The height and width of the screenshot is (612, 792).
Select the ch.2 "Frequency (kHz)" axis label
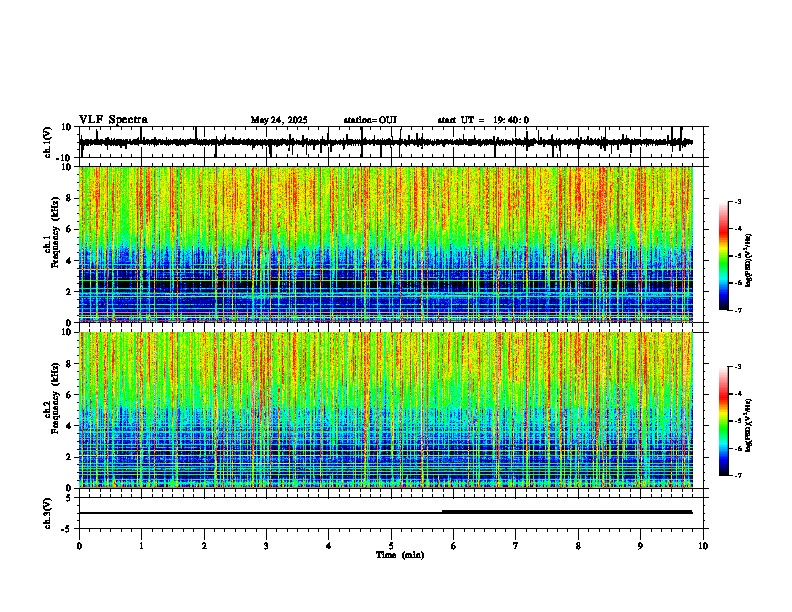pos(55,398)
